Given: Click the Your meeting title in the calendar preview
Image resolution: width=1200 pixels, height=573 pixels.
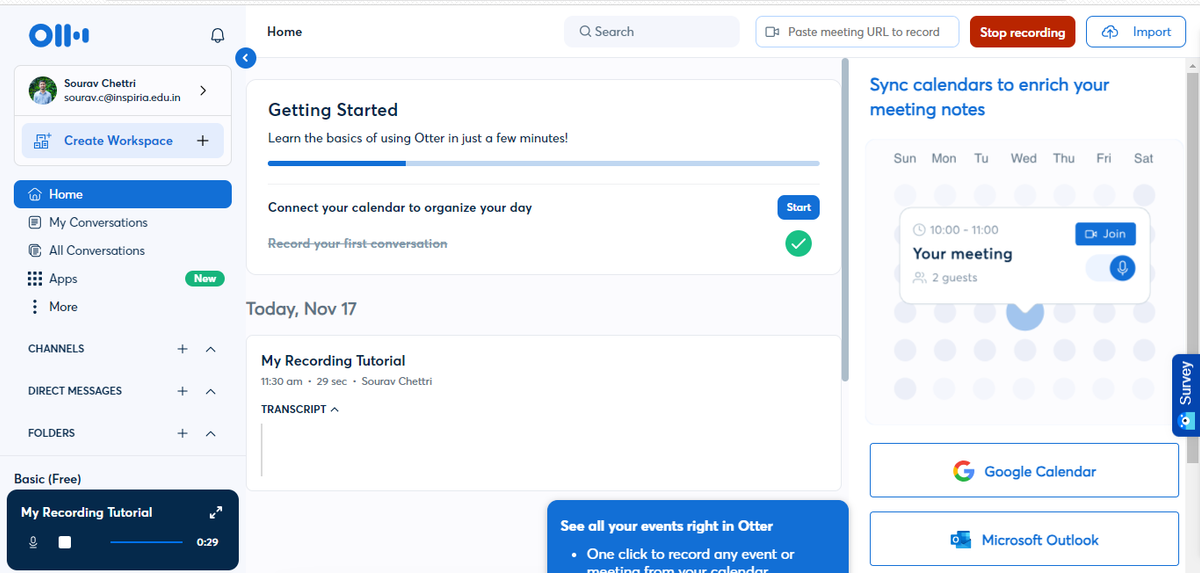Looking at the screenshot, I should pyautogui.click(x=963, y=254).
